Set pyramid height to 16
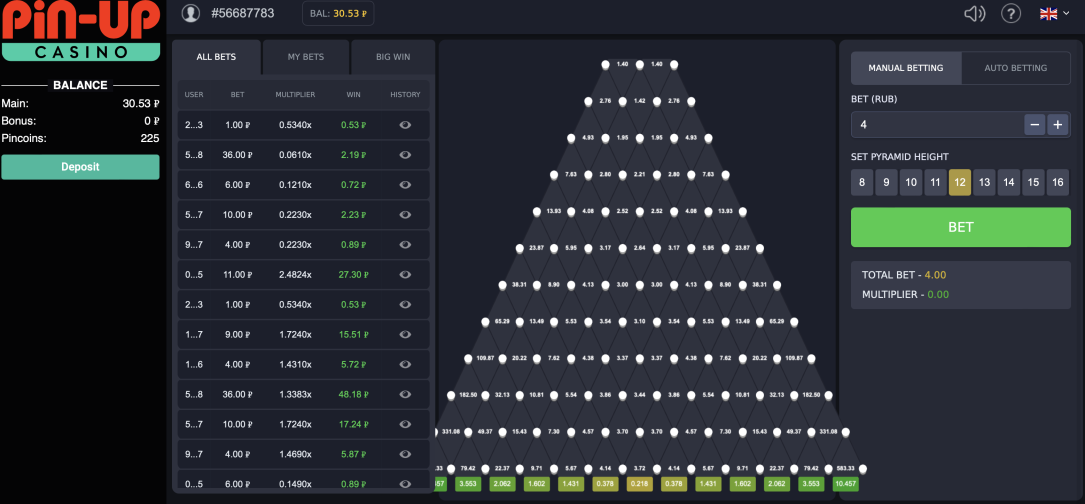 point(1057,182)
